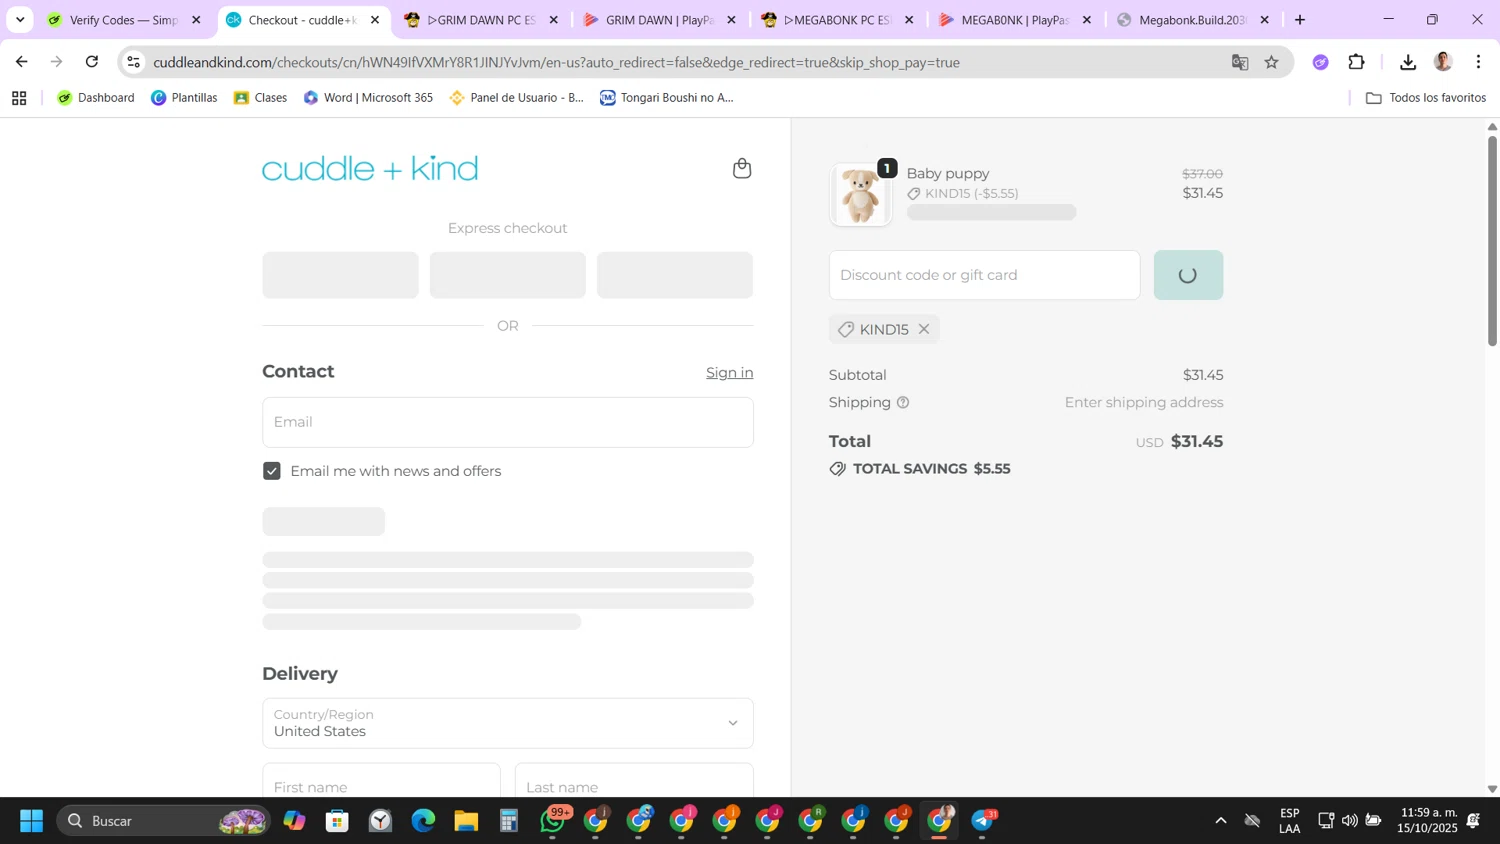Open the Chrome three-dot menu
This screenshot has height=844, width=1500.
(x=1478, y=62)
